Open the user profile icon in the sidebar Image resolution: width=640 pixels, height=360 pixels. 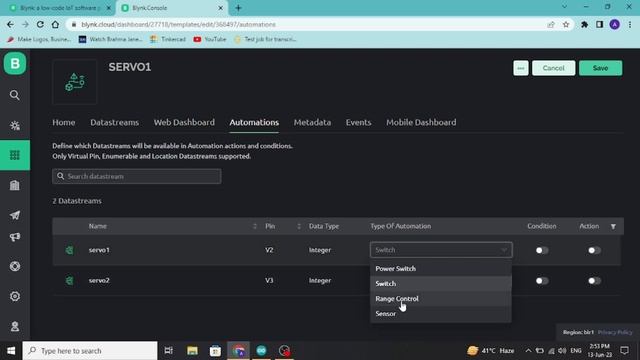[x=15, y=326]
